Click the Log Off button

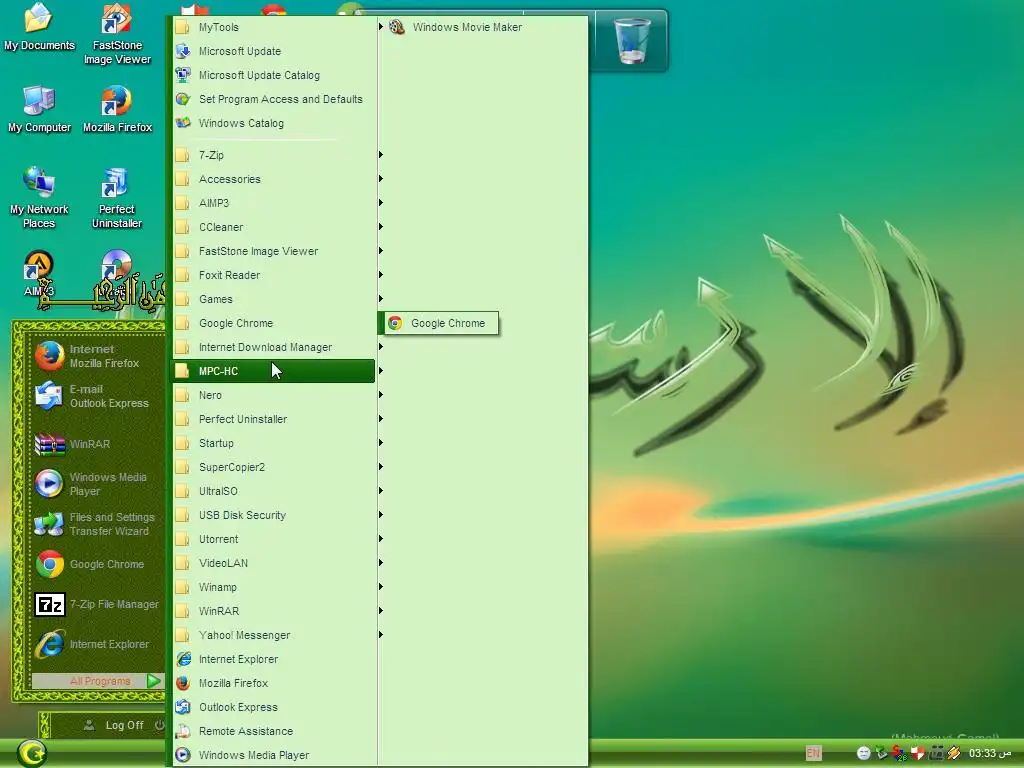114,726
